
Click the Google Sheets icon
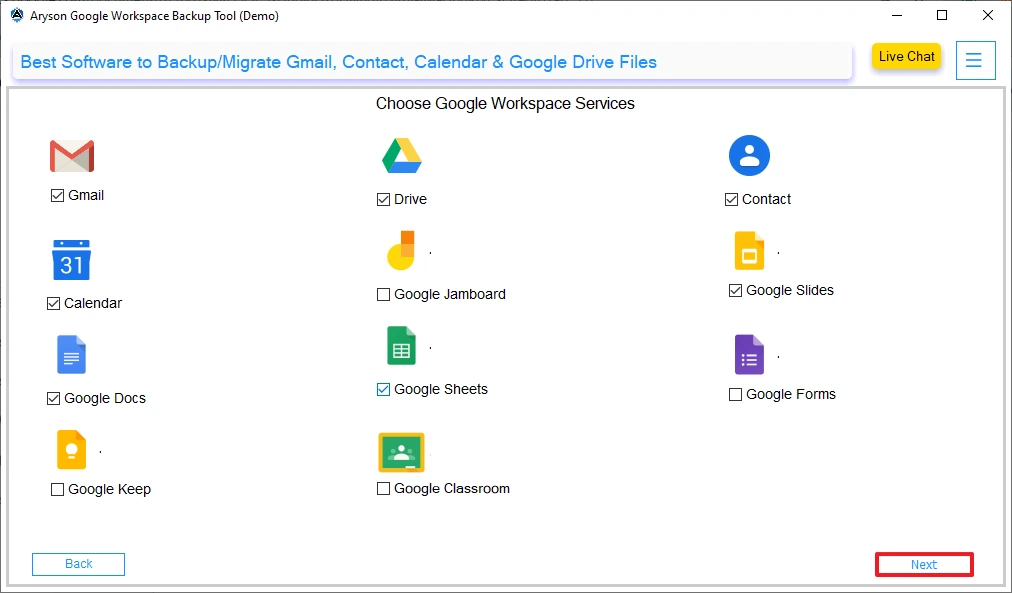click(401, 346)
